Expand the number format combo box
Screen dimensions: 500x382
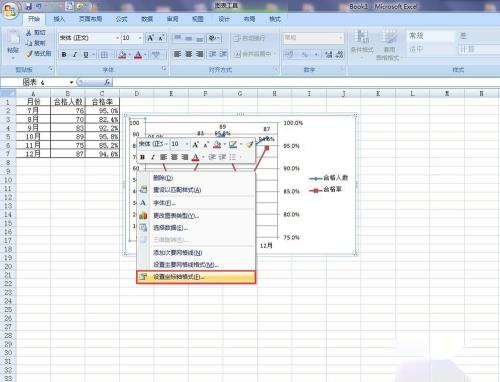[x=341, y=38]
